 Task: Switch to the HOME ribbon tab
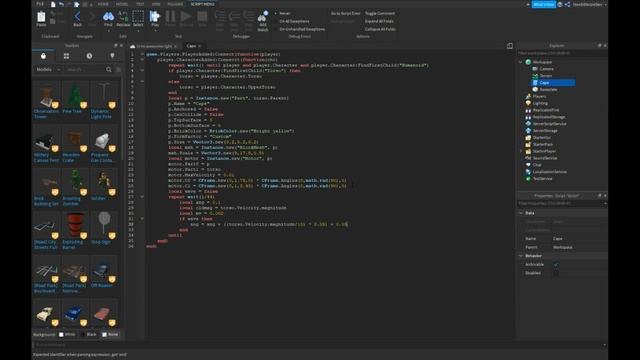tap(103, 4)
